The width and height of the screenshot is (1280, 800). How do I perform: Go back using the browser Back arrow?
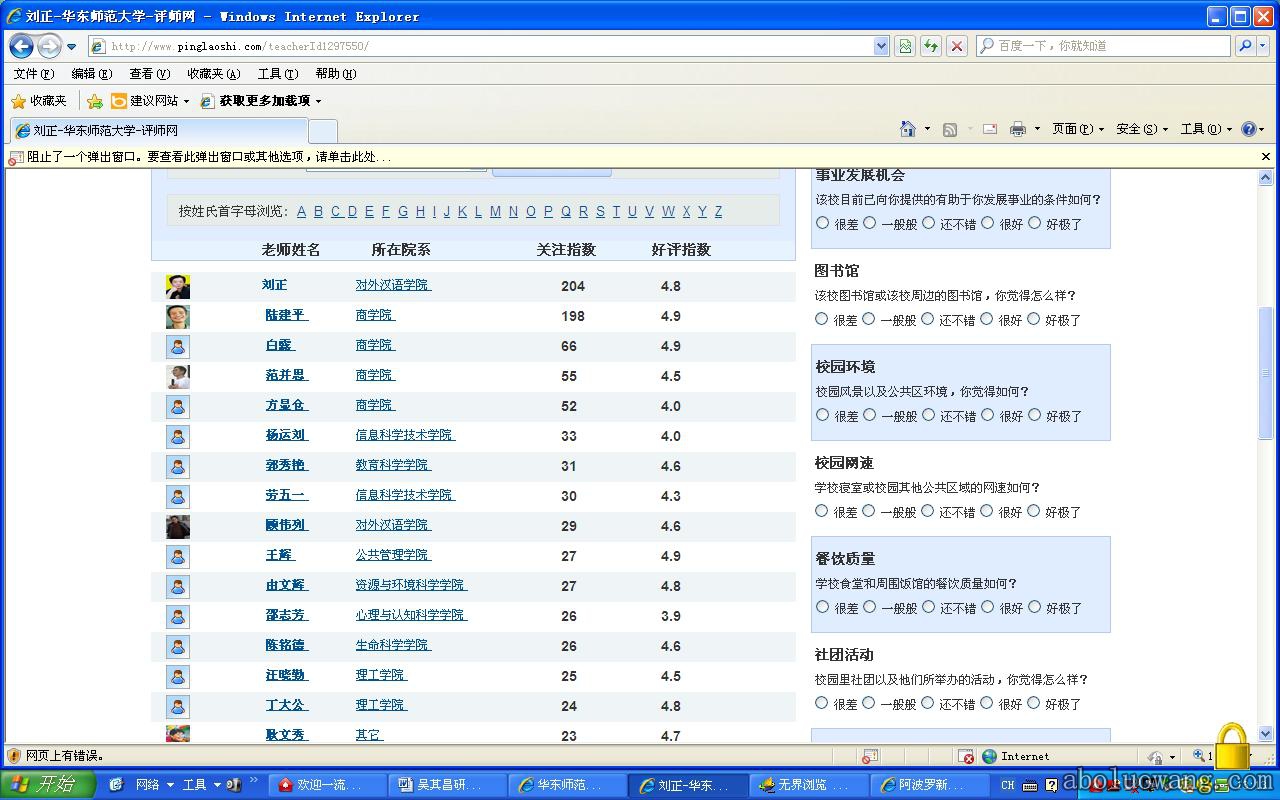[x=21, y=46]
